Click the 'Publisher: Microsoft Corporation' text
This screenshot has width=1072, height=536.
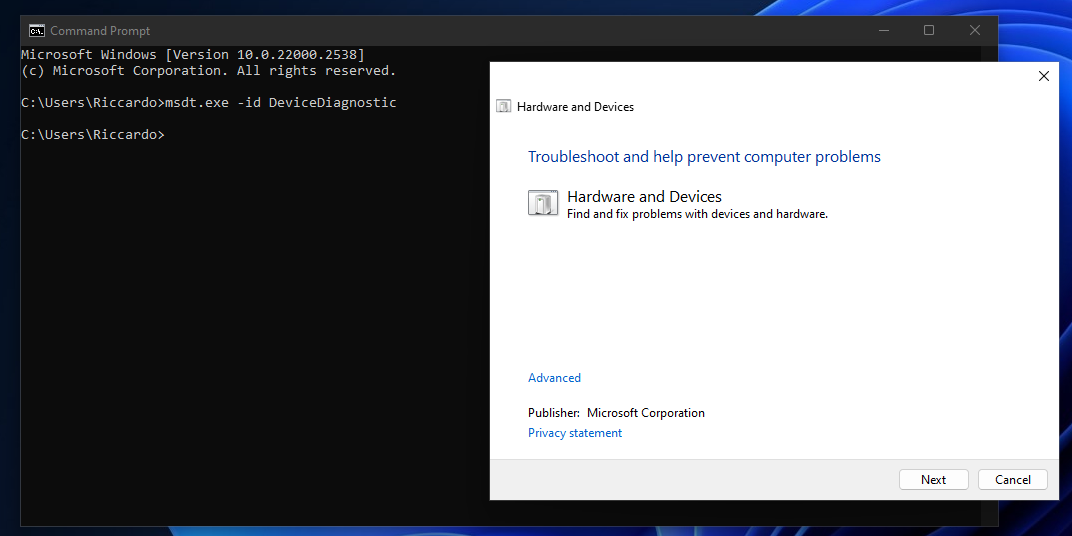click(x=616, y=413)
